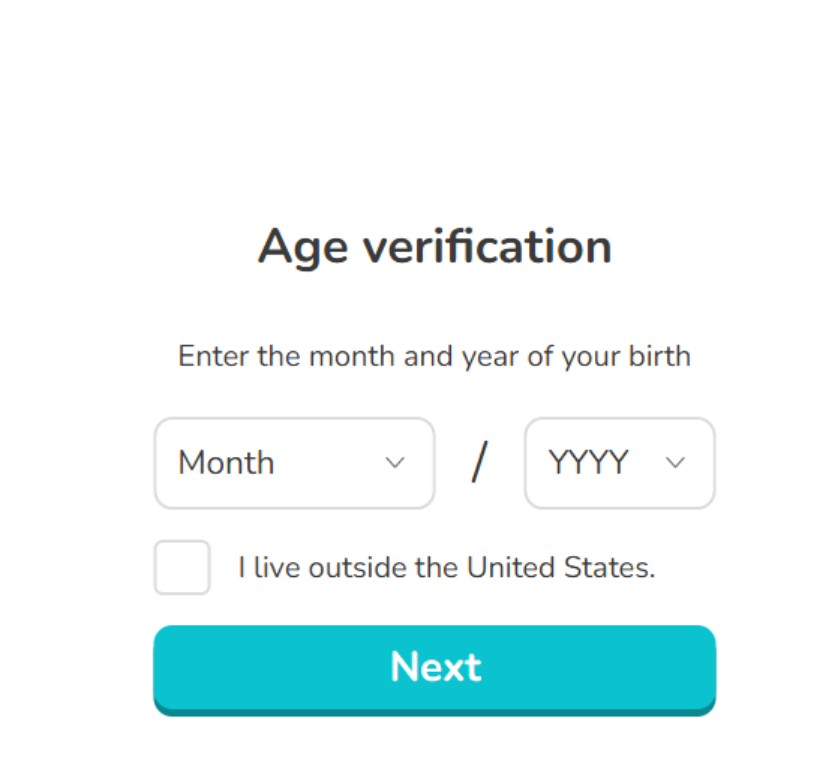Click the "I live outside the United States." label
This screenshot has height=778, width=813.
click(446, 568)
